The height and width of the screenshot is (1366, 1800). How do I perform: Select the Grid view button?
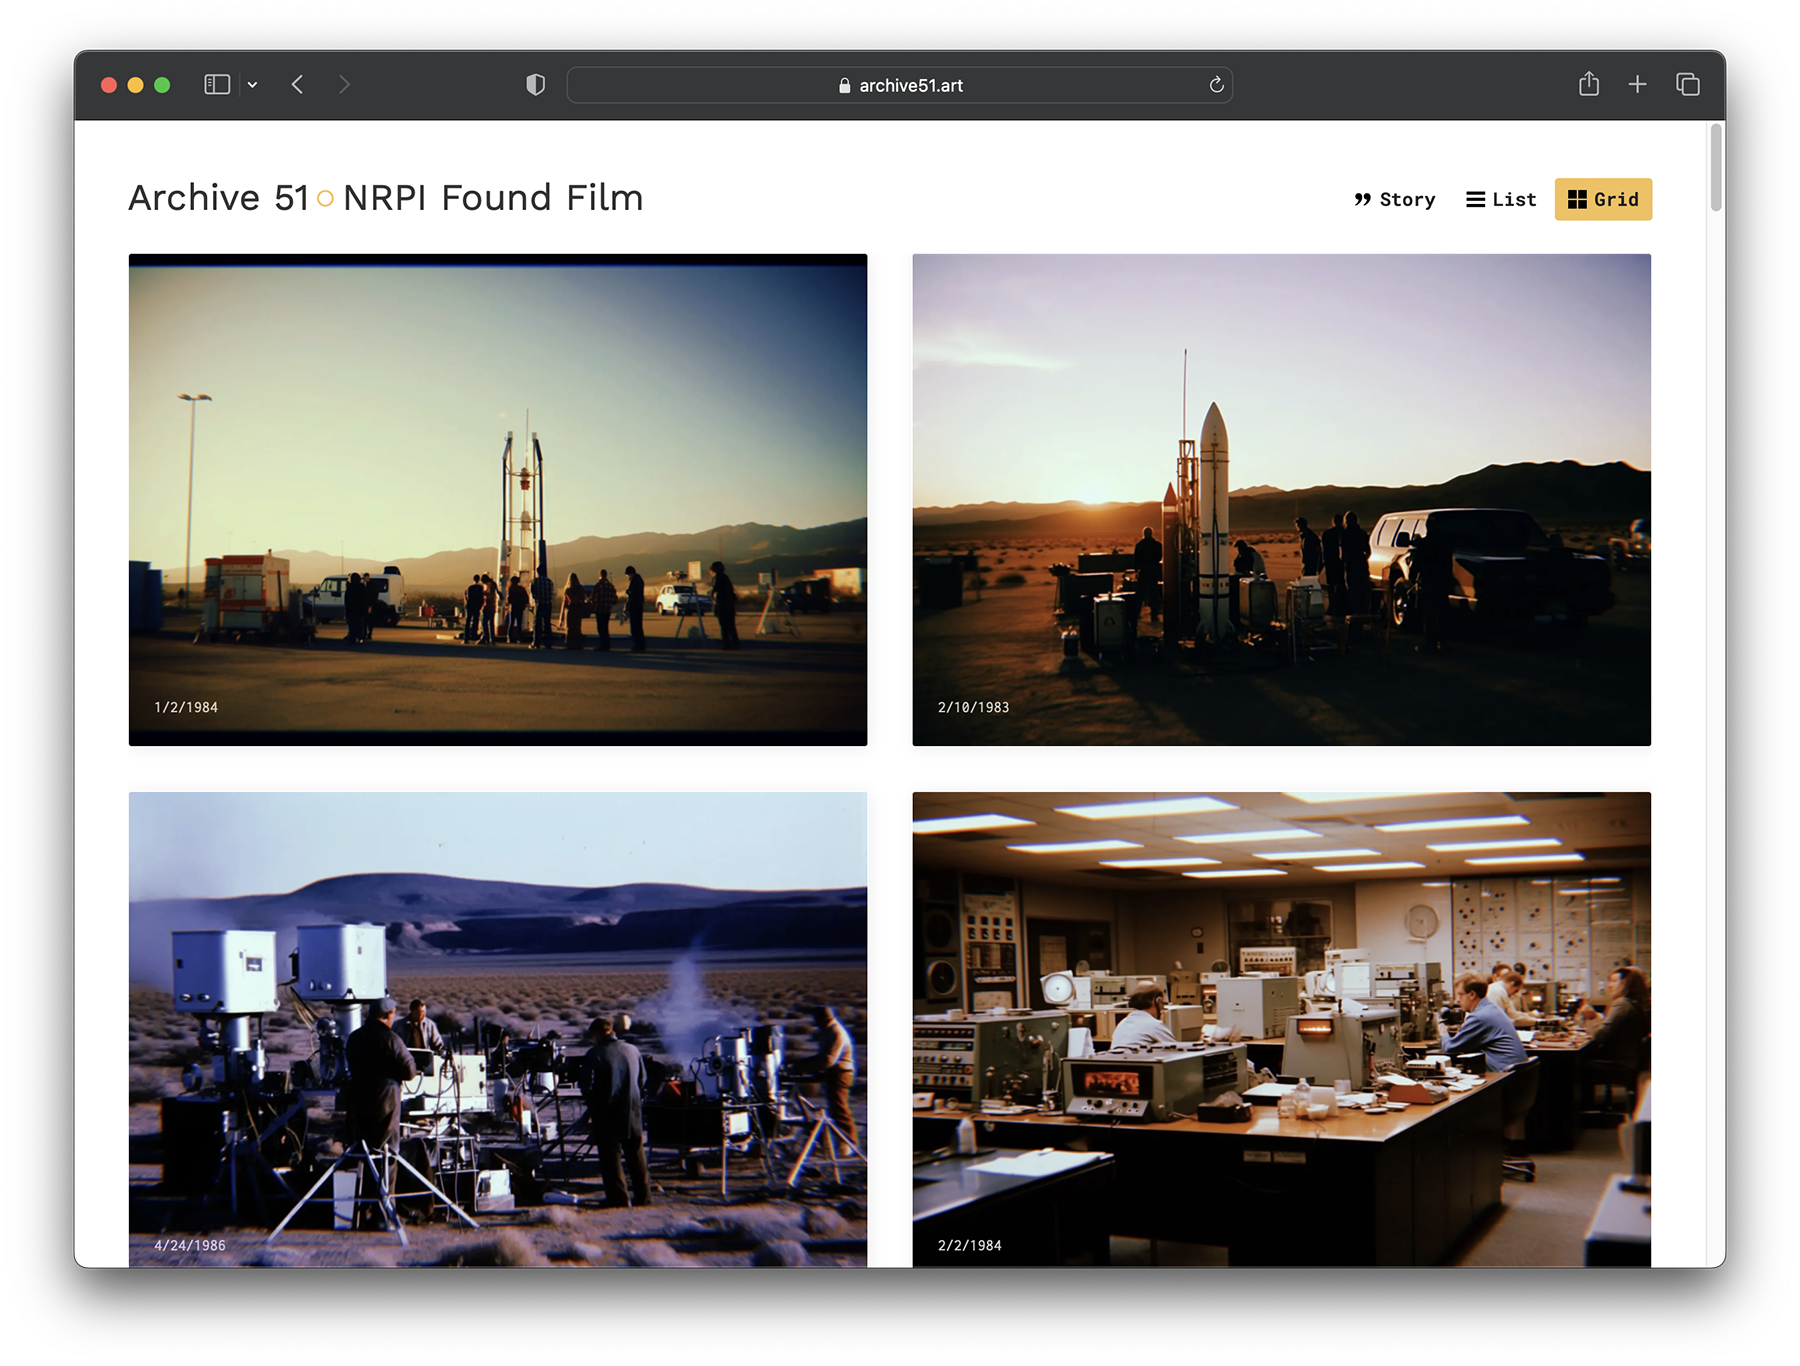point(1603,200)
